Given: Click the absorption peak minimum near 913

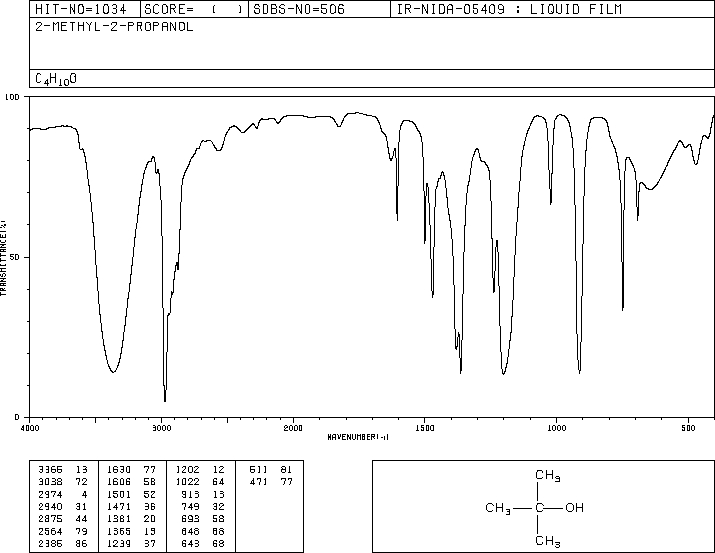Looking at the screenshot, I should tap(580, 372).
